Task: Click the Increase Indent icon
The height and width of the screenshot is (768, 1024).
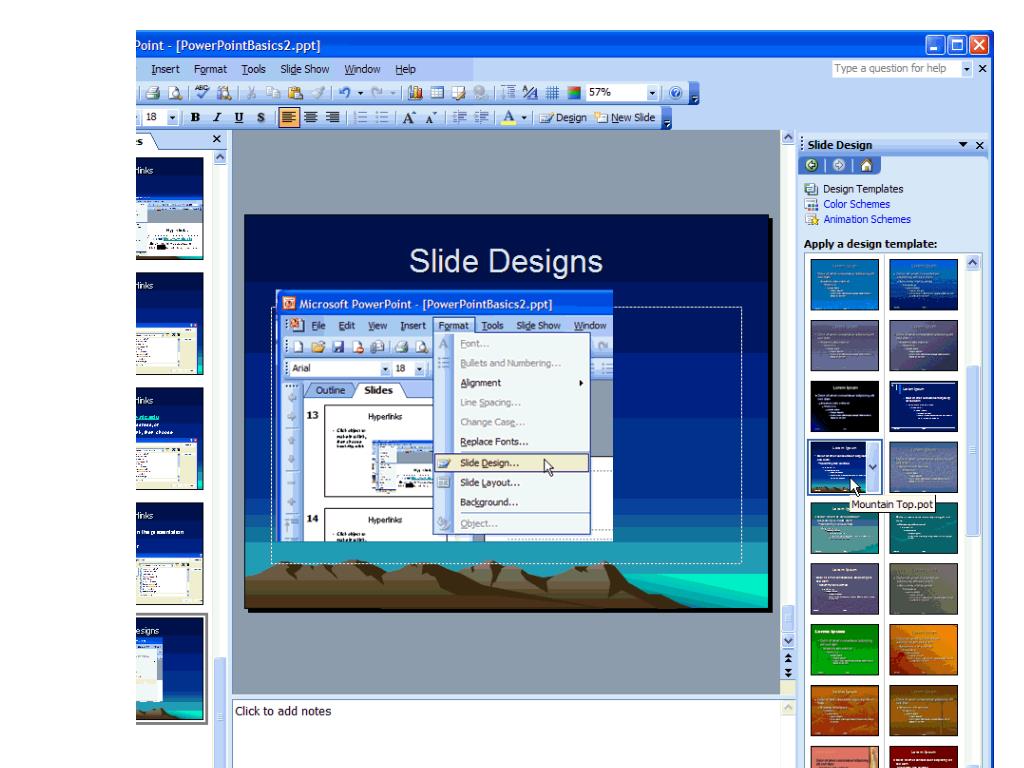Action: (481, 118)
